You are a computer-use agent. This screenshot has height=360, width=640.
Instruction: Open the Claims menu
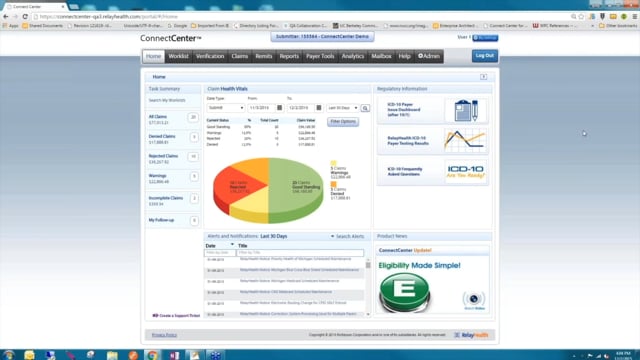point(240,56)
